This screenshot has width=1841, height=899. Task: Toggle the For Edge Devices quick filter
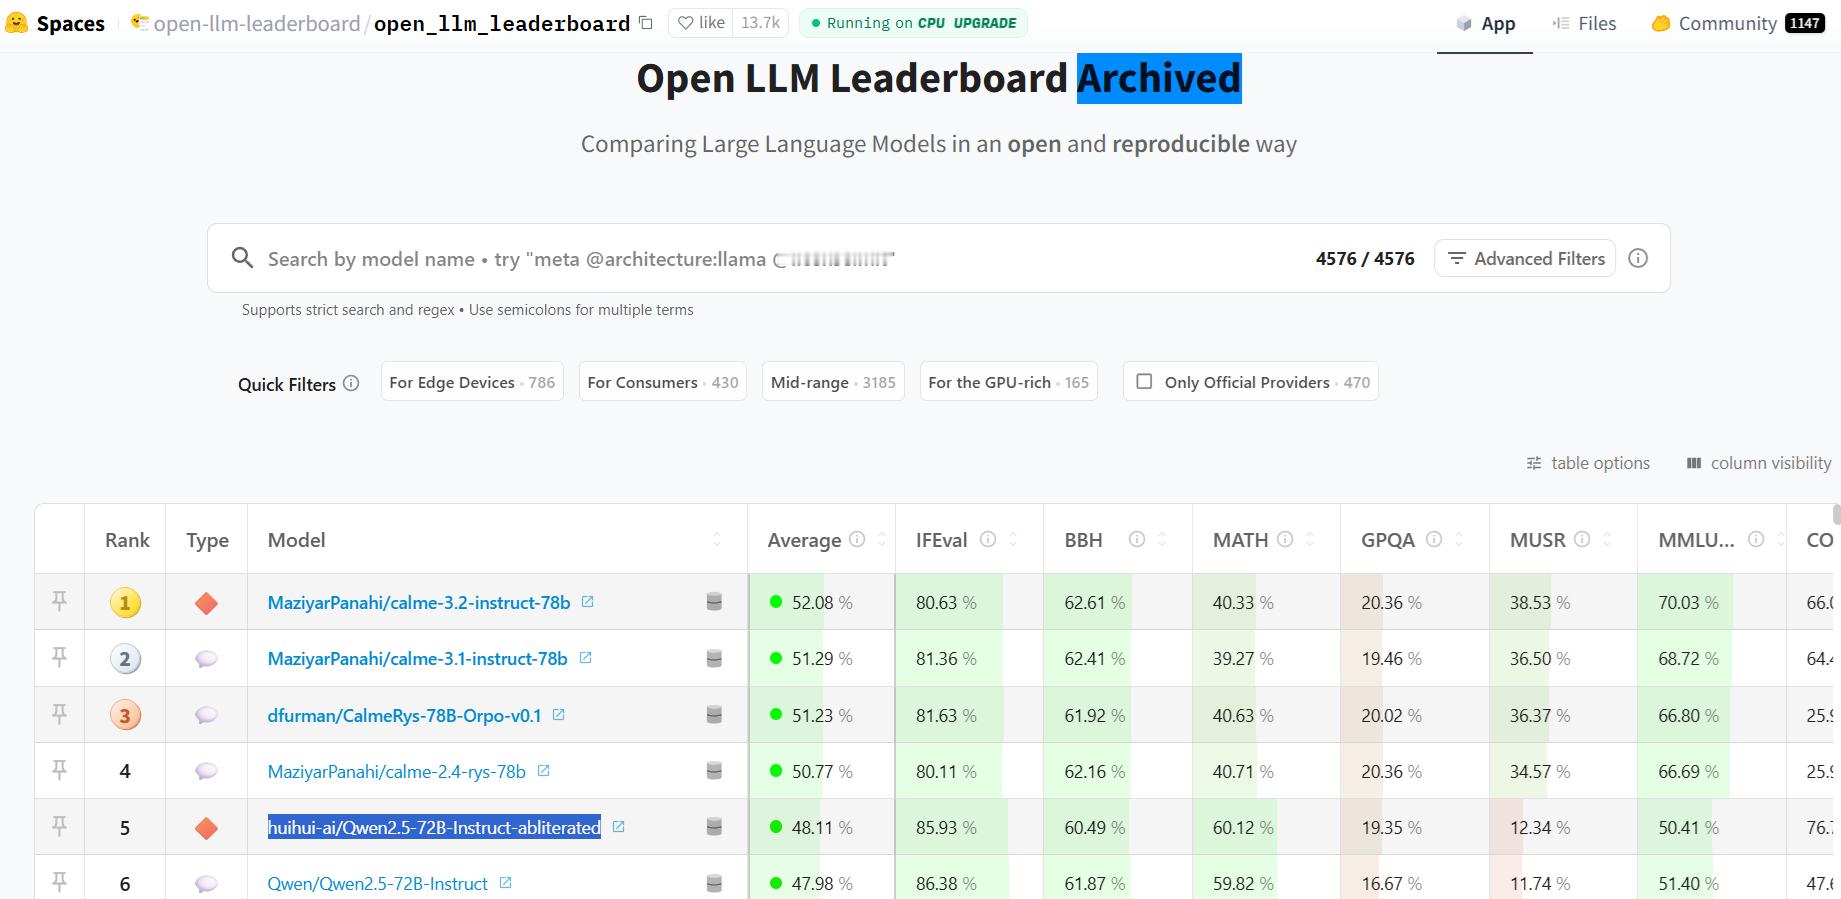pos(472,382)
